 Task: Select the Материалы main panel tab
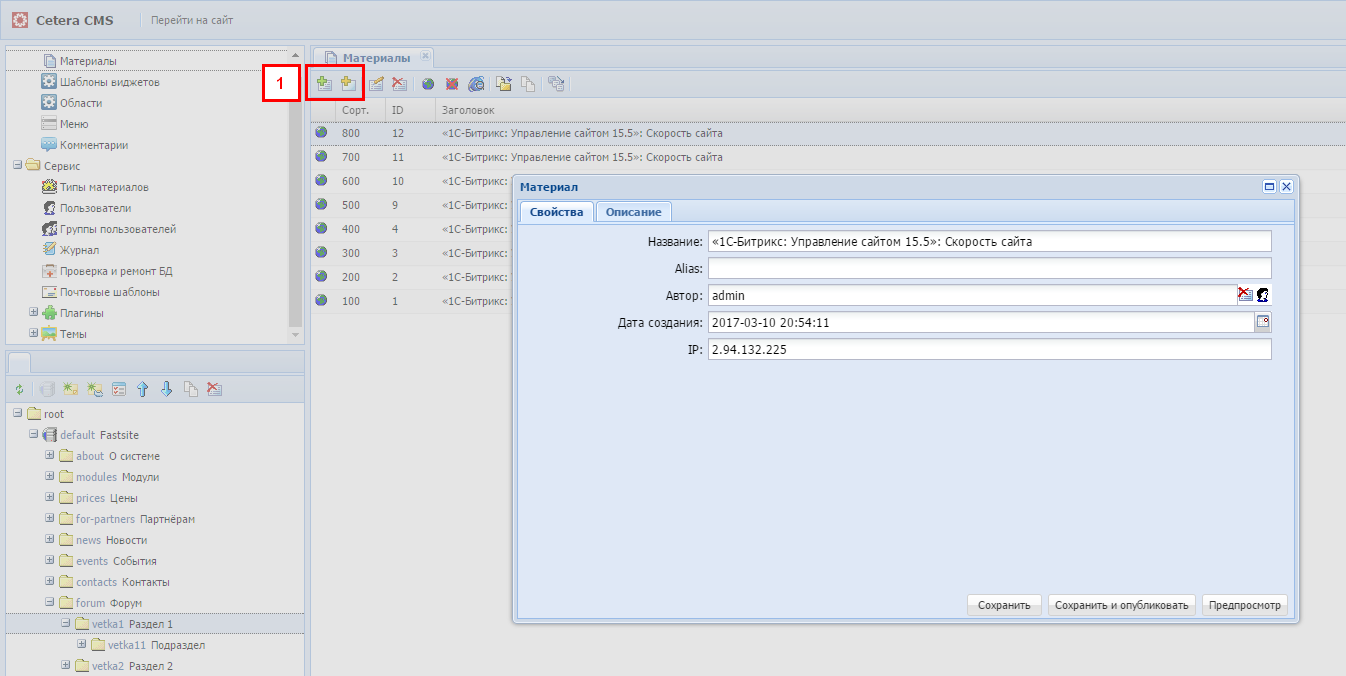pyautogui.click(x=376, y=58)
